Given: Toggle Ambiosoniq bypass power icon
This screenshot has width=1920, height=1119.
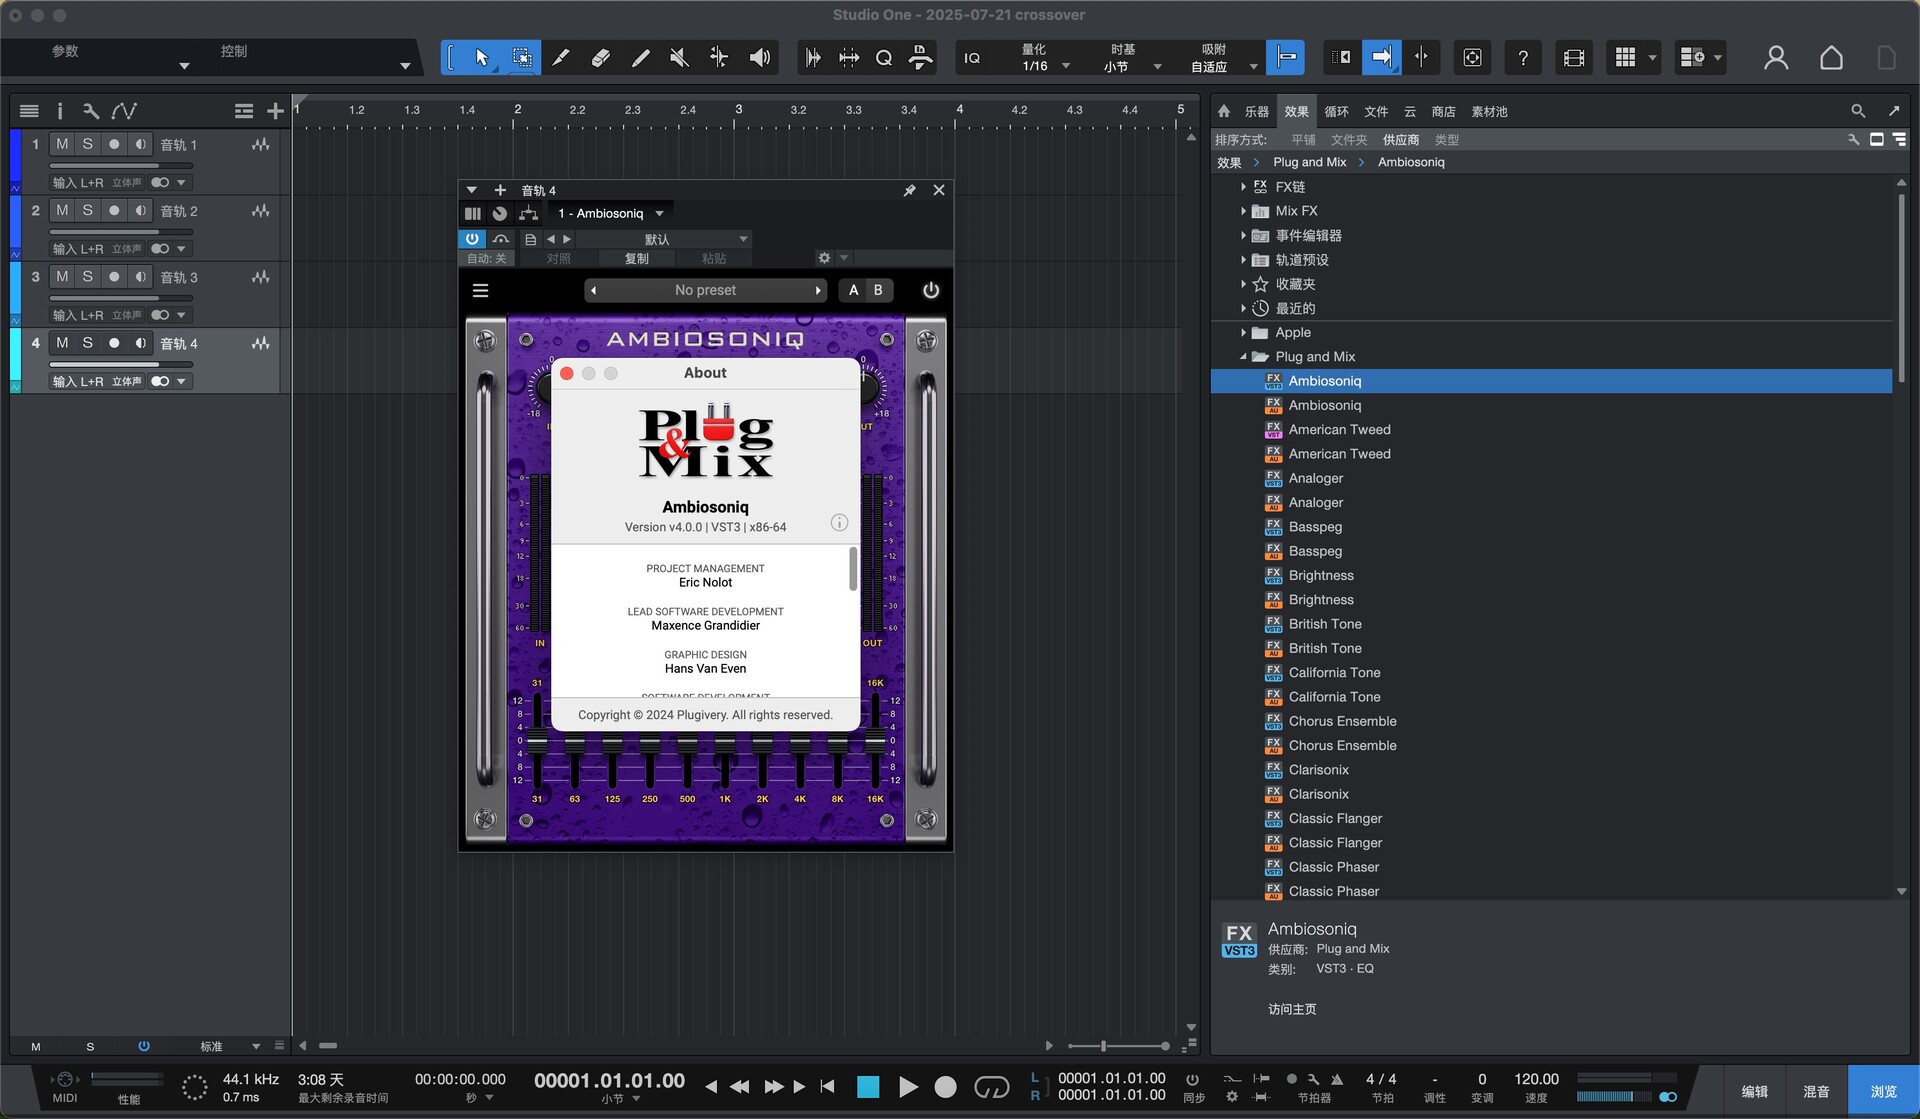Looking at the screenshot, I should [931, 290].
